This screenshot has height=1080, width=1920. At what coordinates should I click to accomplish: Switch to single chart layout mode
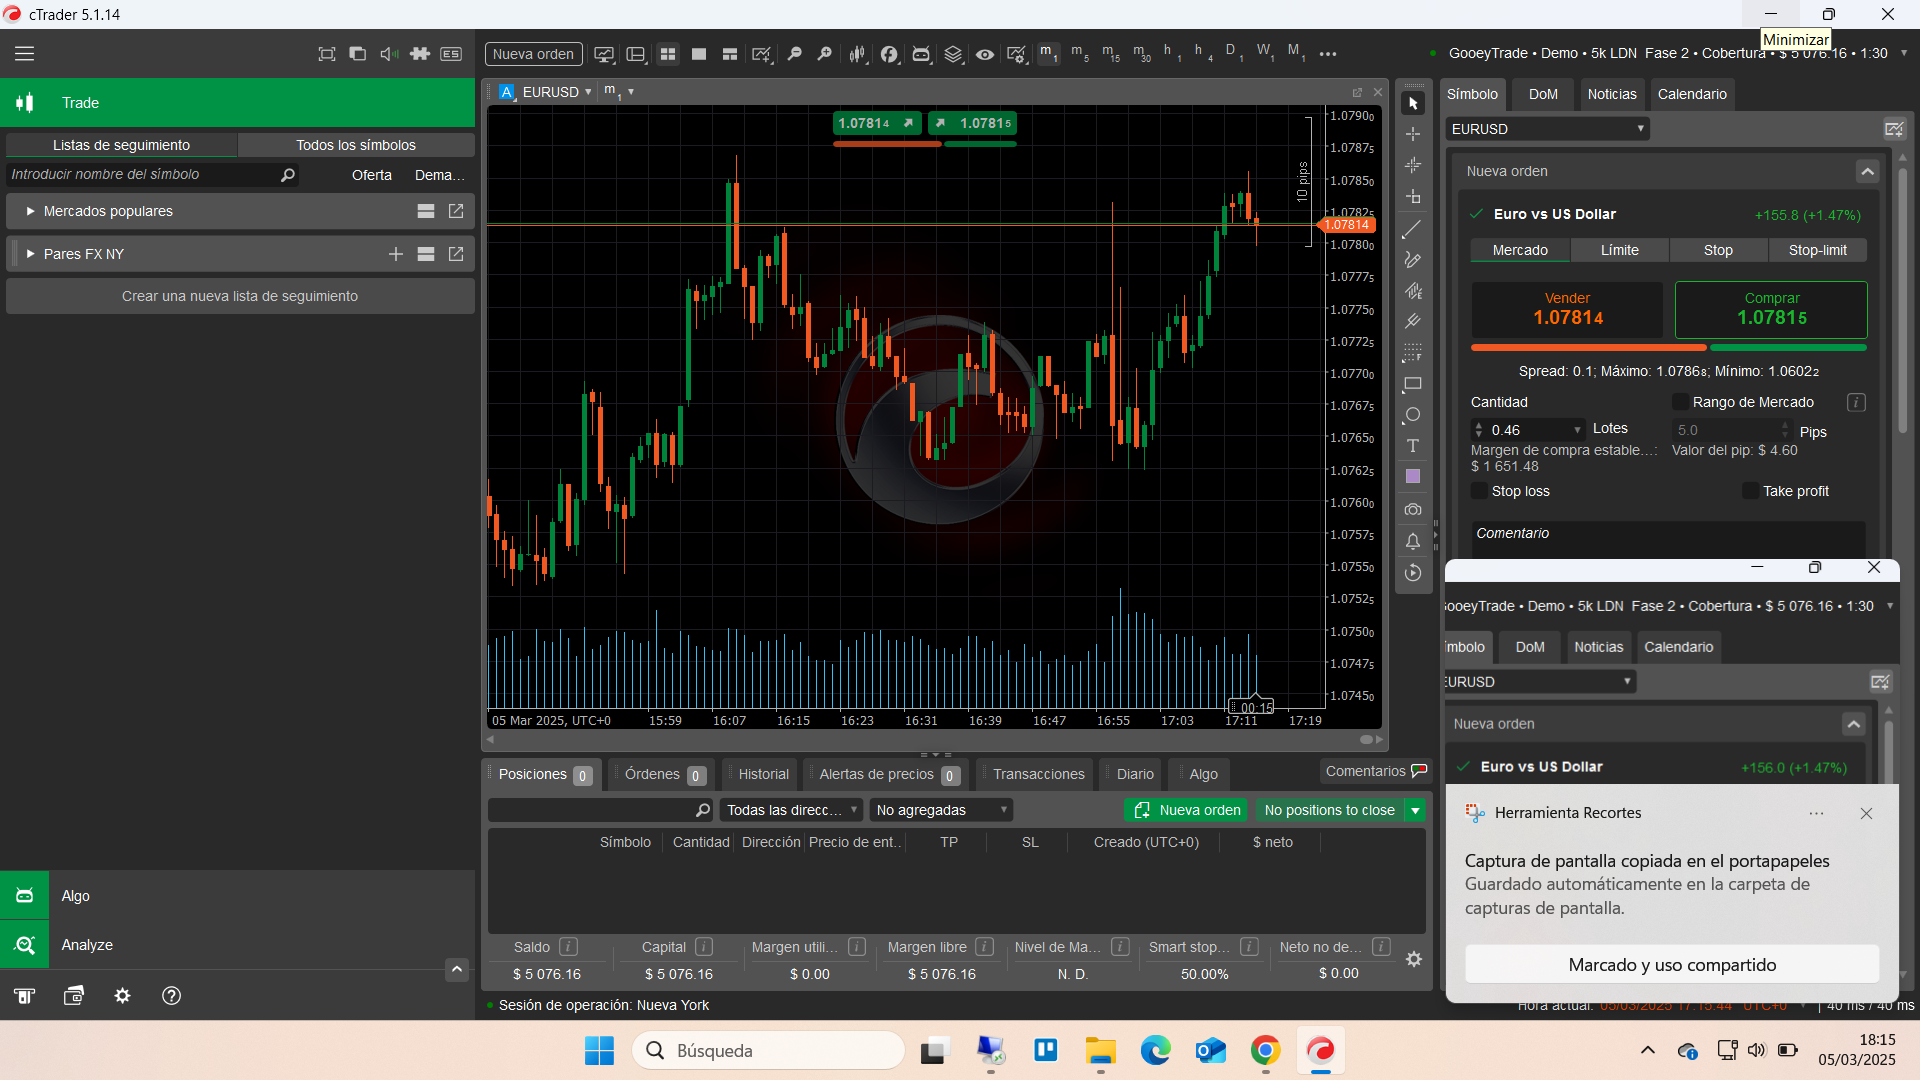tap(699, 54)
